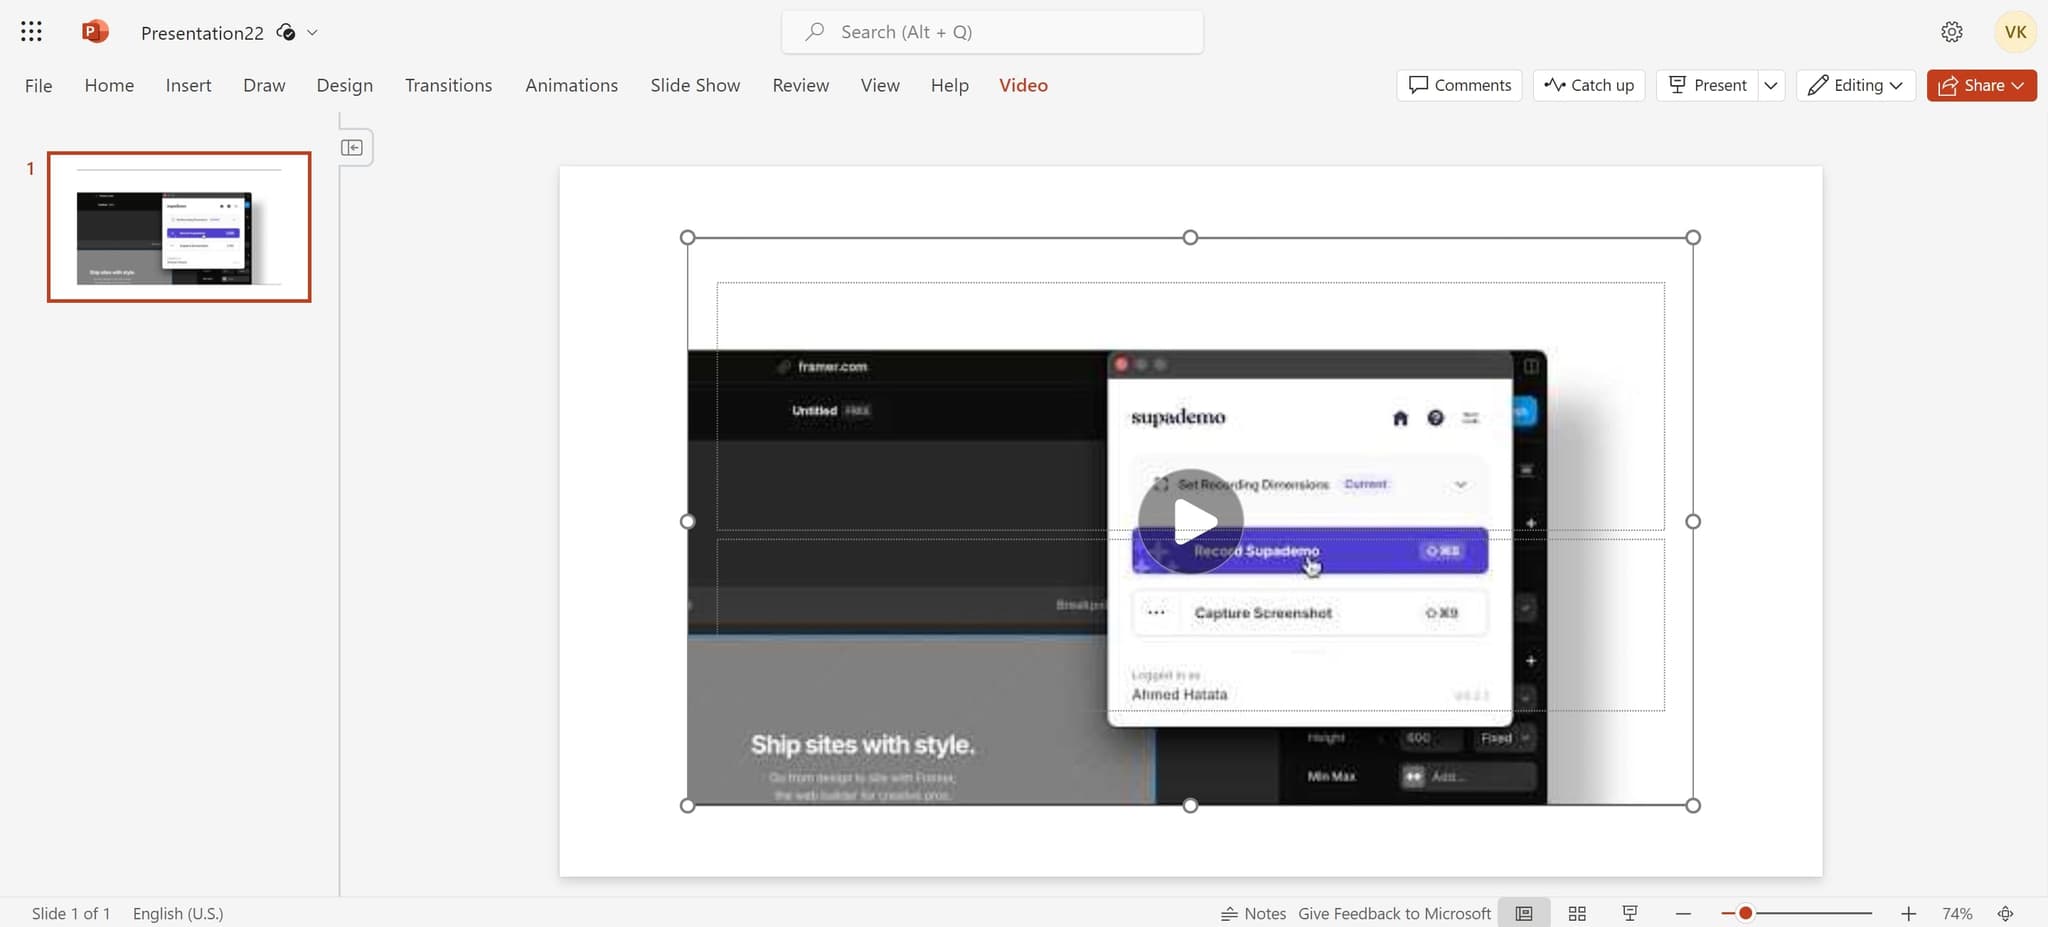
Task: Click the PowerPoint logo icon
Action: point(95,31)
